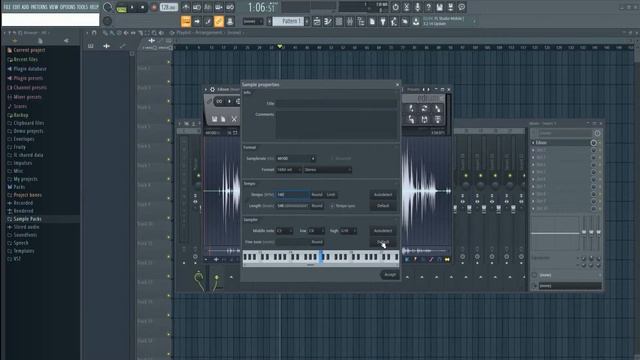The image size is (640, 360).
Task: Mute Track 1 via its green dot
Action: (x=169, y=62)
